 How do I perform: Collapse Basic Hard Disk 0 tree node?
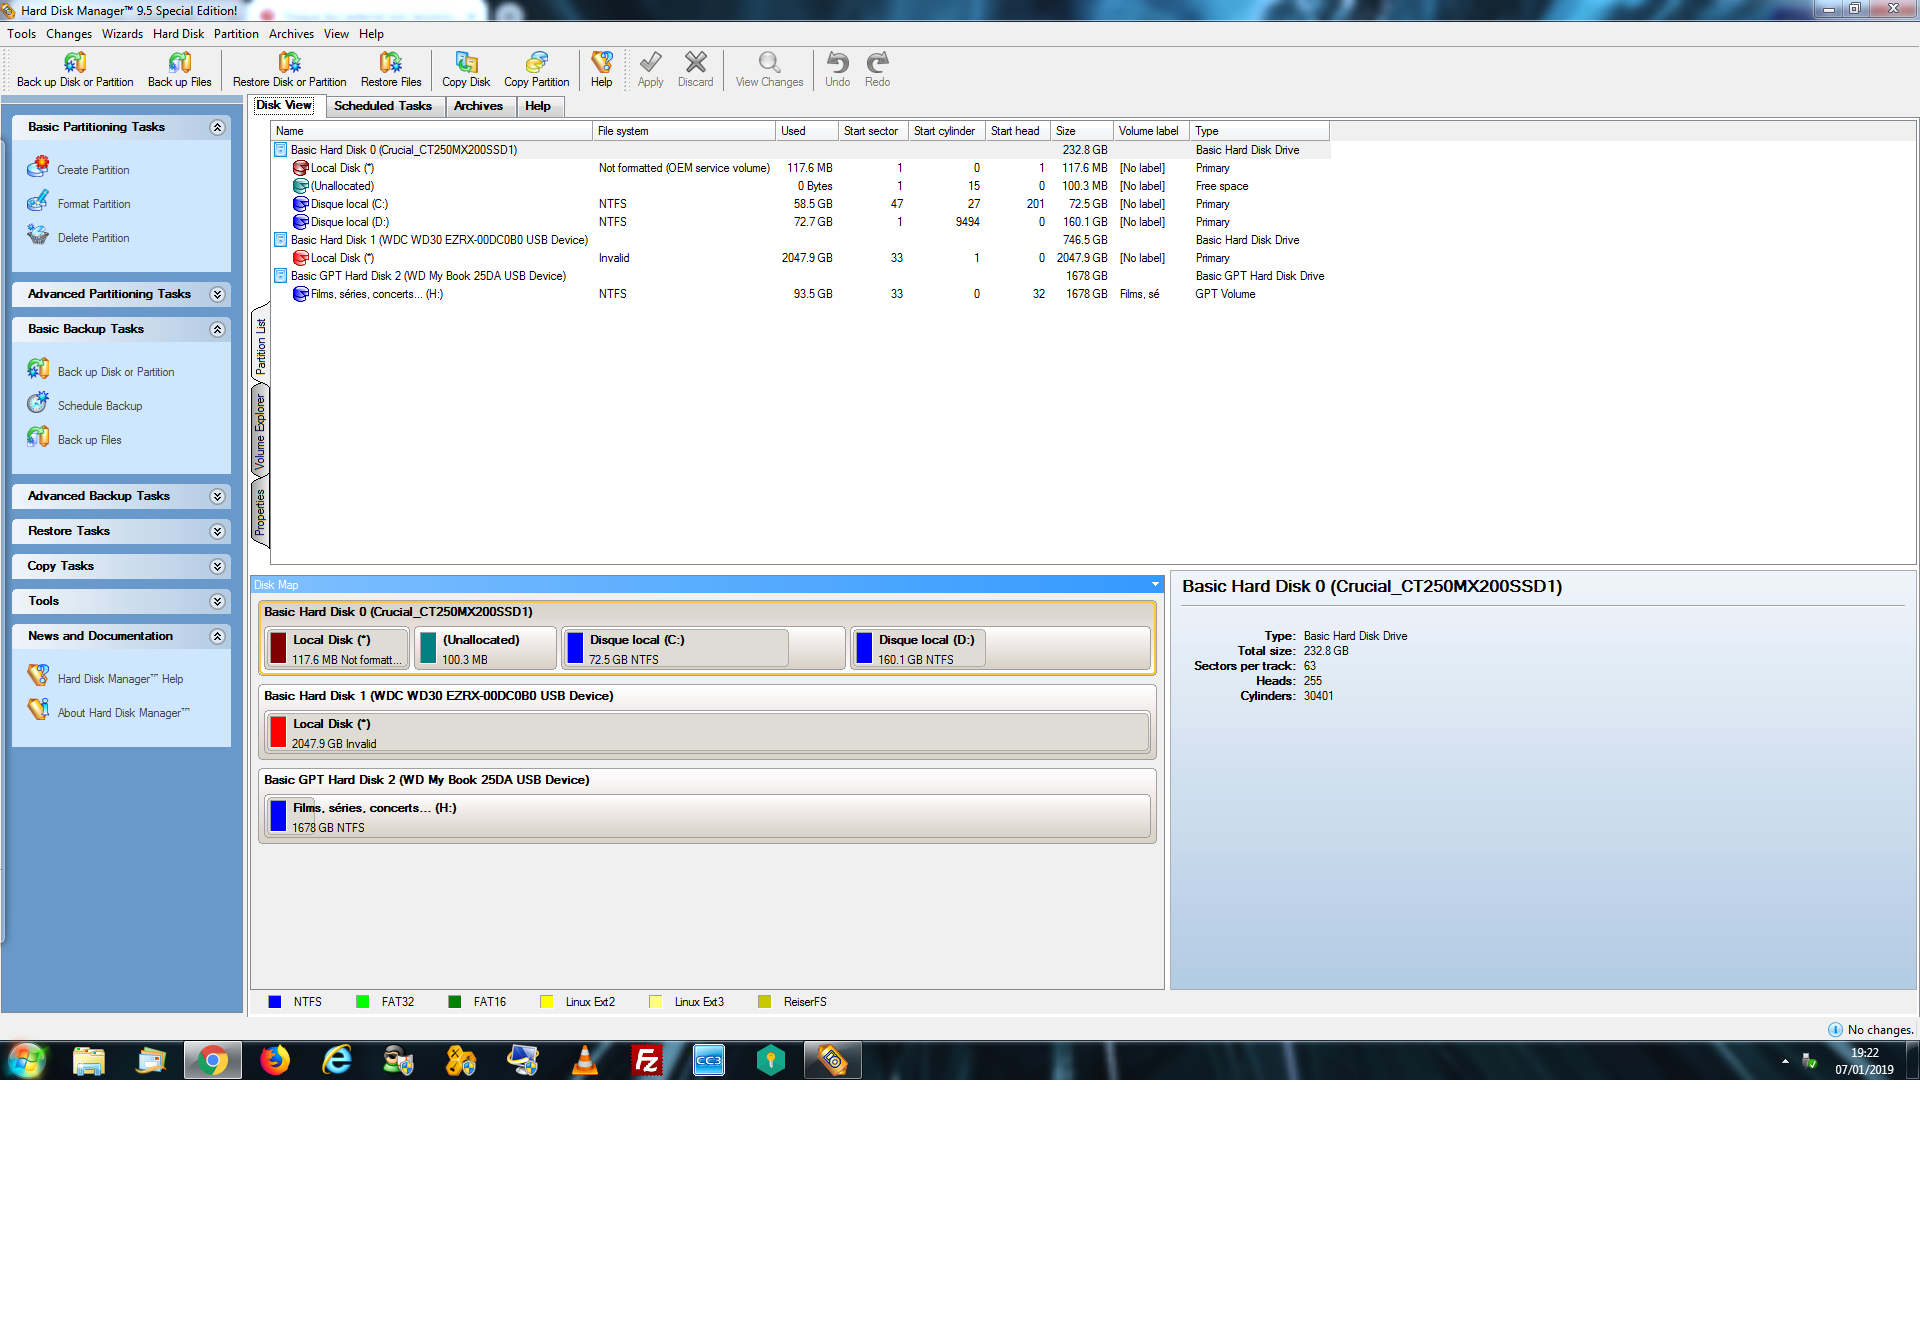(x=281, y=150)
